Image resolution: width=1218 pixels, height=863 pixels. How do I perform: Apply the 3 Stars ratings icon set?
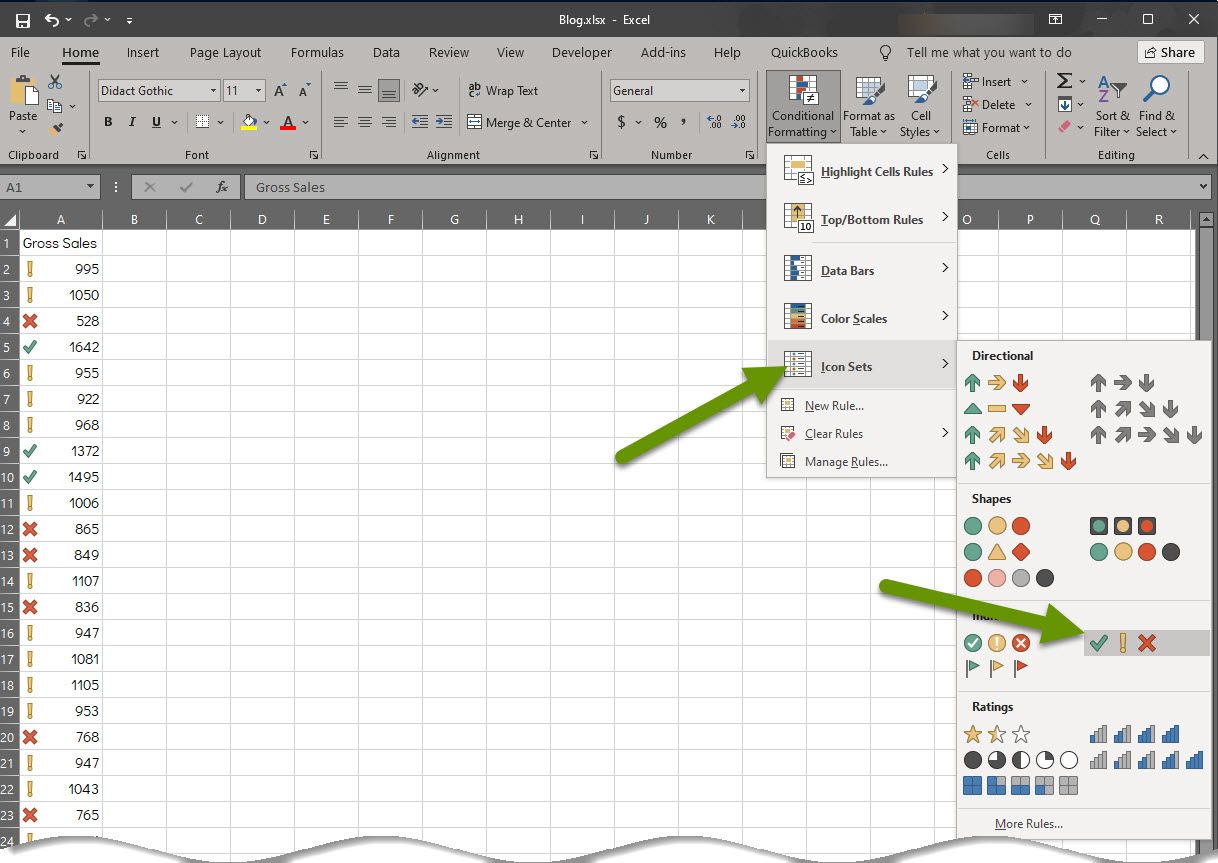tap(996, 733)
